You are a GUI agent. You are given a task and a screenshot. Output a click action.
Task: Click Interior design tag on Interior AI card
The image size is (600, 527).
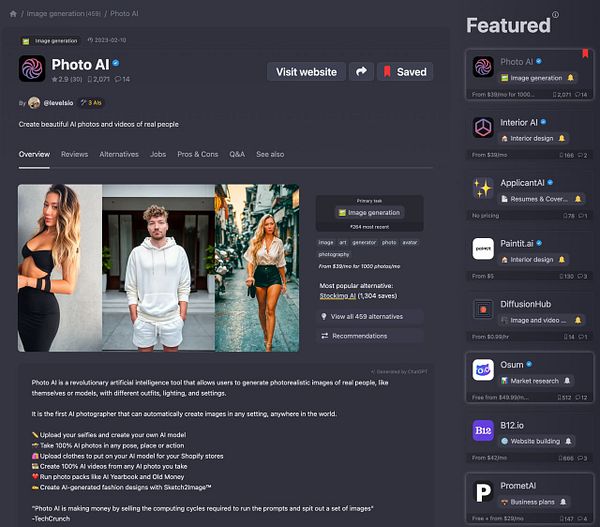click(x=528, y=139)
